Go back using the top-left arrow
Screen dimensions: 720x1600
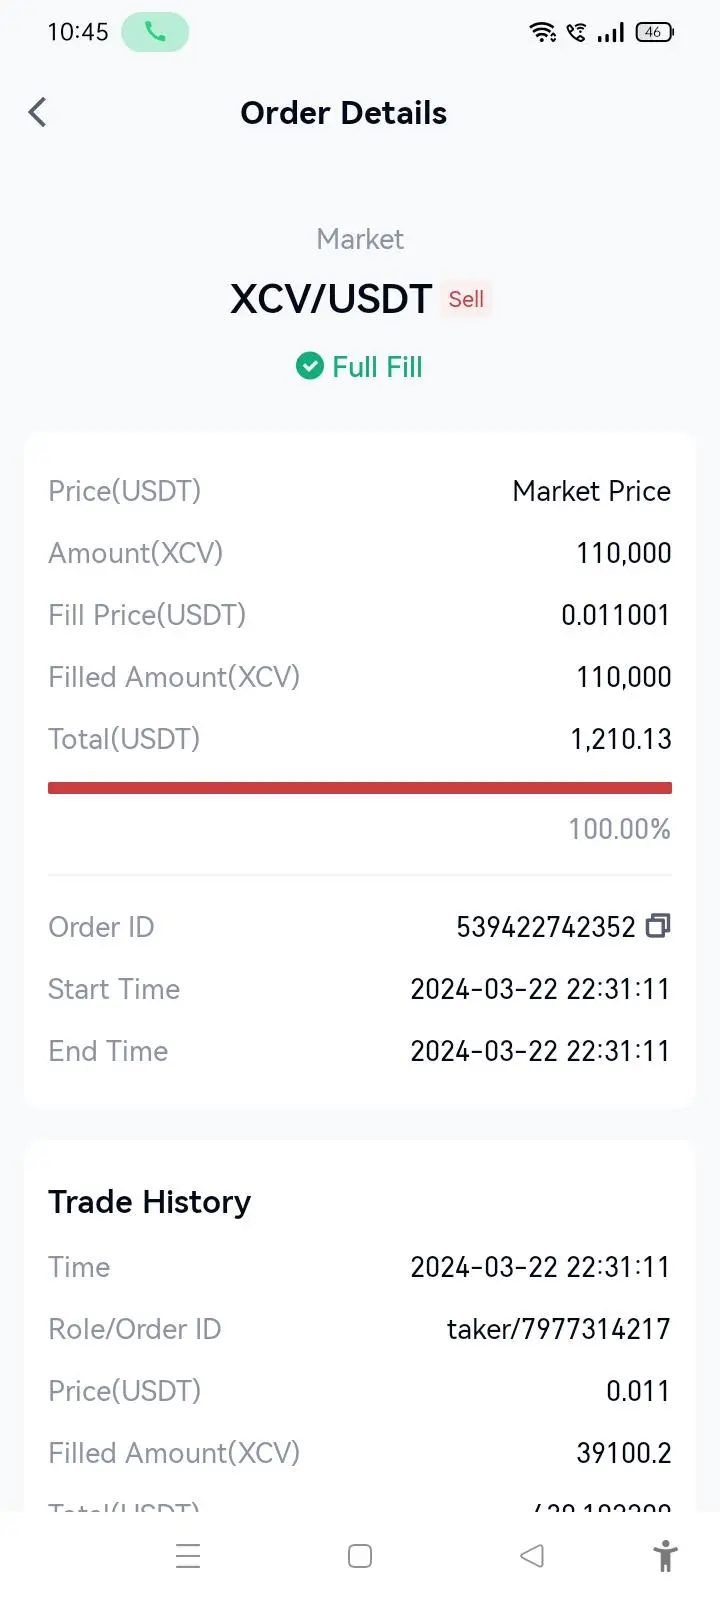(38, 112)
